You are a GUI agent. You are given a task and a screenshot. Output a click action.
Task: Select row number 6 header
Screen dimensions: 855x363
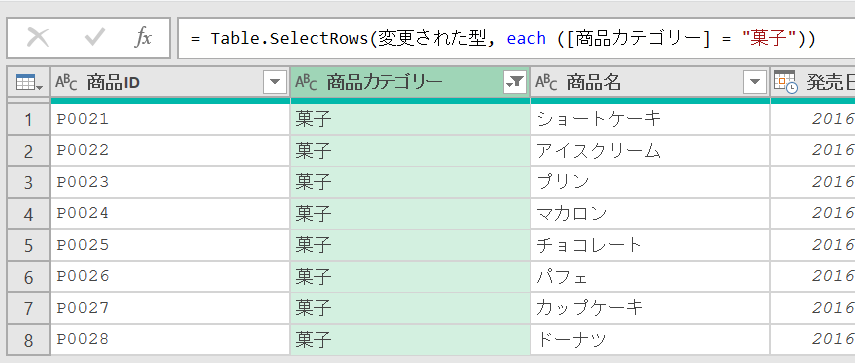[x=28, y=277]
